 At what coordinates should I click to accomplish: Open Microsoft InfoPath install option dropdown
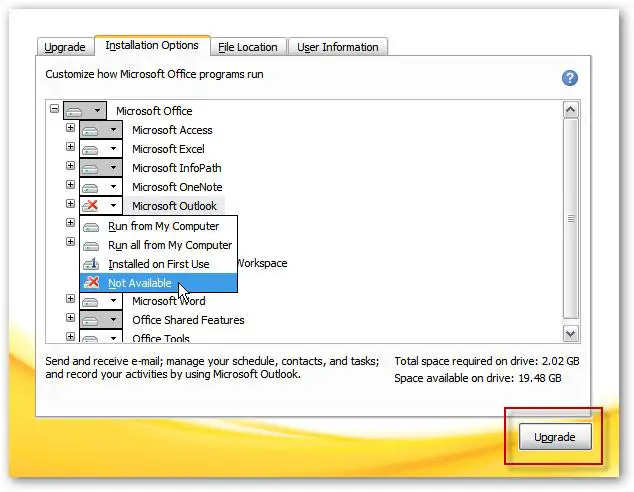point(101,168)
